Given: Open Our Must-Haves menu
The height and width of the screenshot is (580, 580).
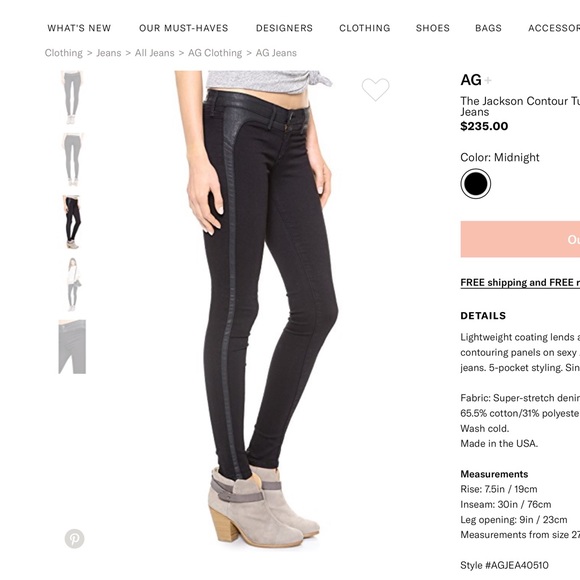Looking at the screenshot, I should [183, 28].
